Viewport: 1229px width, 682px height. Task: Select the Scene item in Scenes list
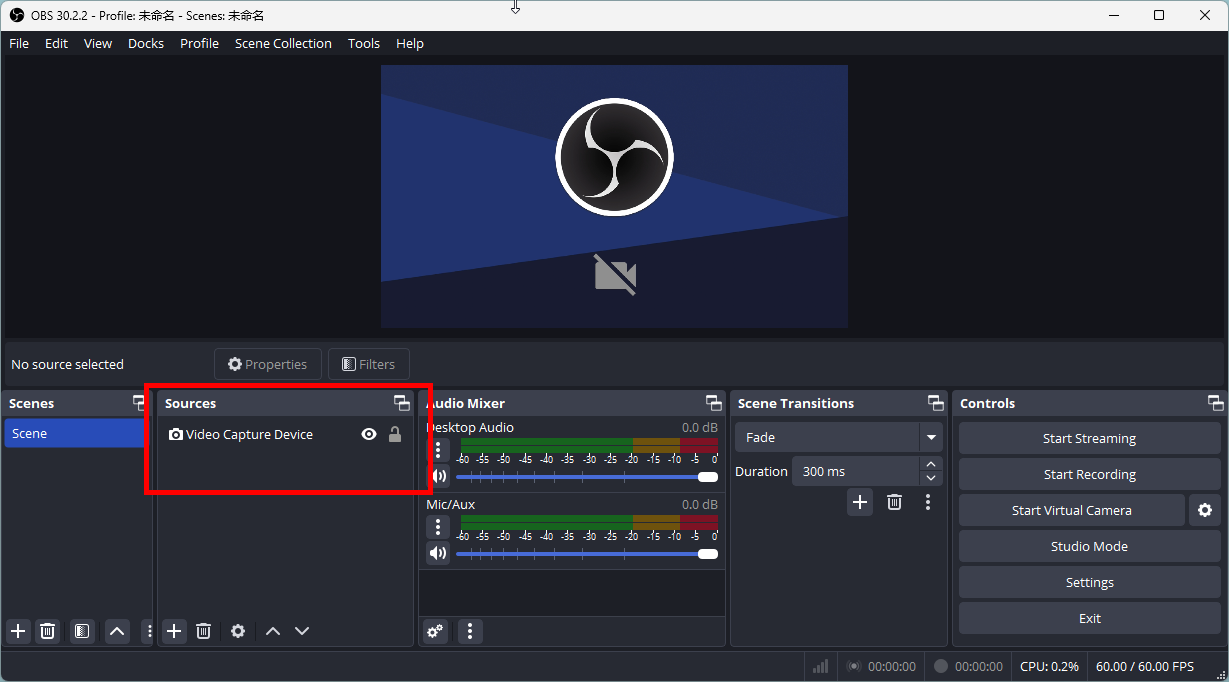75,433
